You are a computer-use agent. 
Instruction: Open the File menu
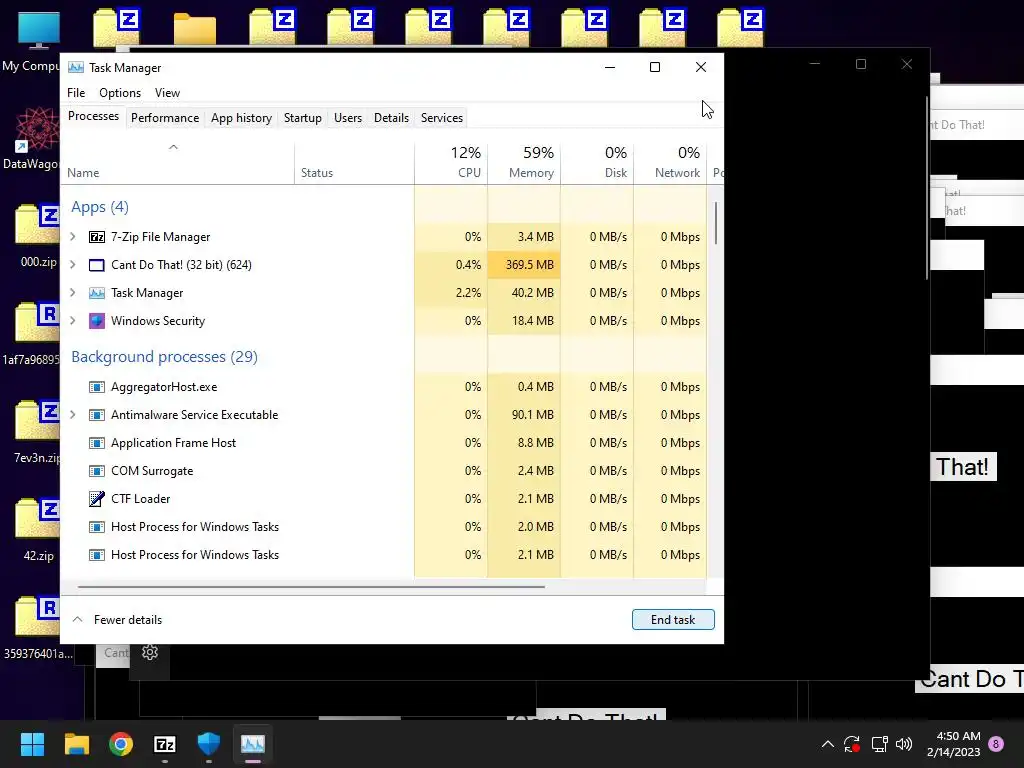point(76,93)
